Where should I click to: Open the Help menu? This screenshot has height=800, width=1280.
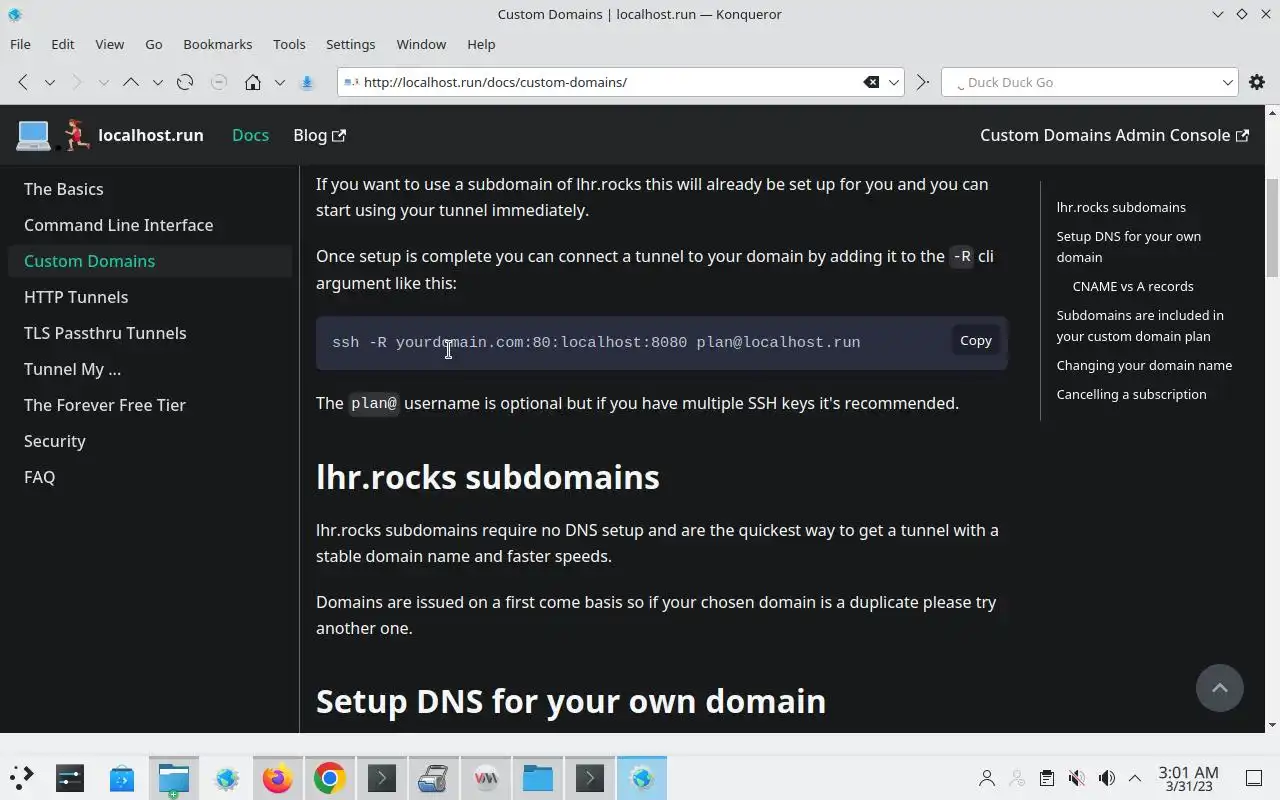tap(481, 44)
